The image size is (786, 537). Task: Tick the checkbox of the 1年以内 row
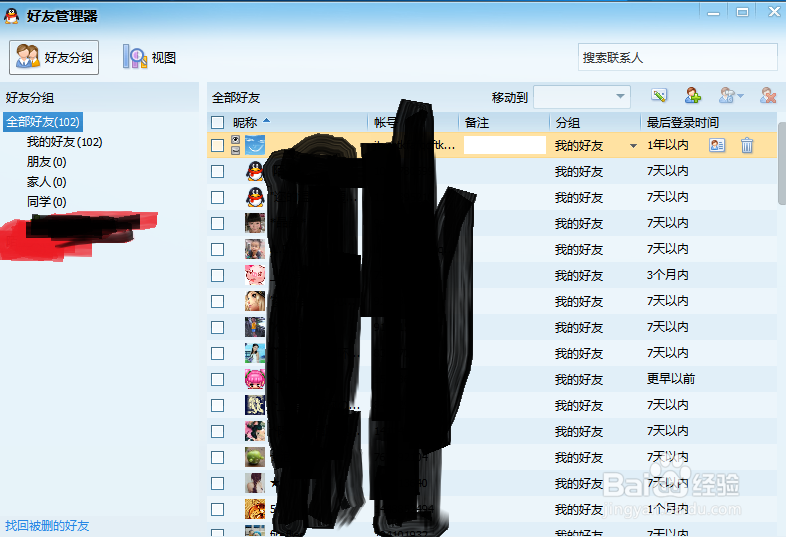218,145
